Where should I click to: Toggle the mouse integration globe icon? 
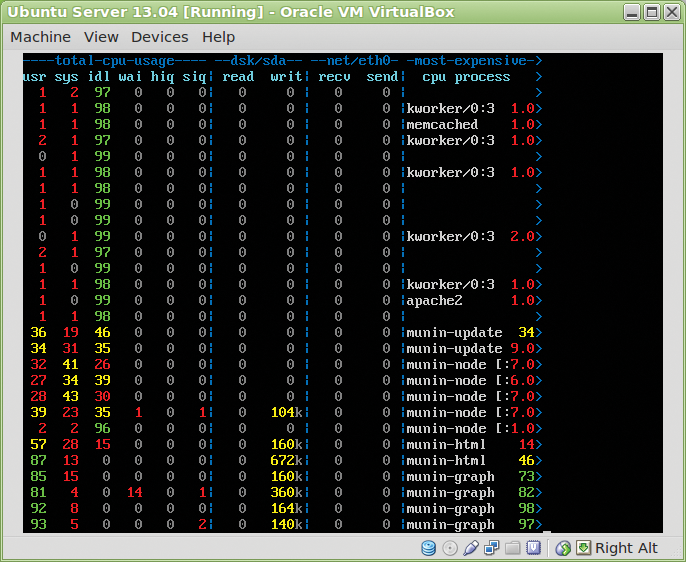(x=563, y=548)
